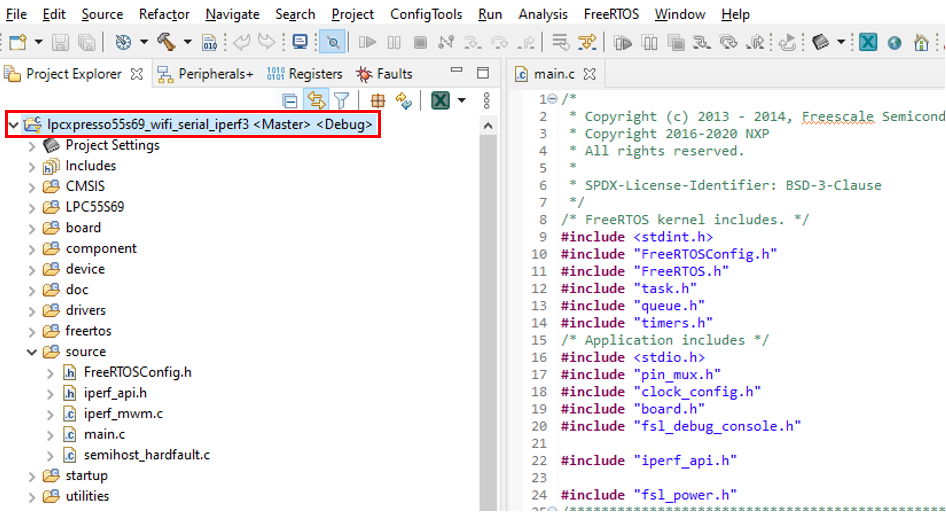946x523 pixels.
Task: Click the orange grid icon in Project Explorer
Action: (378, 100)
